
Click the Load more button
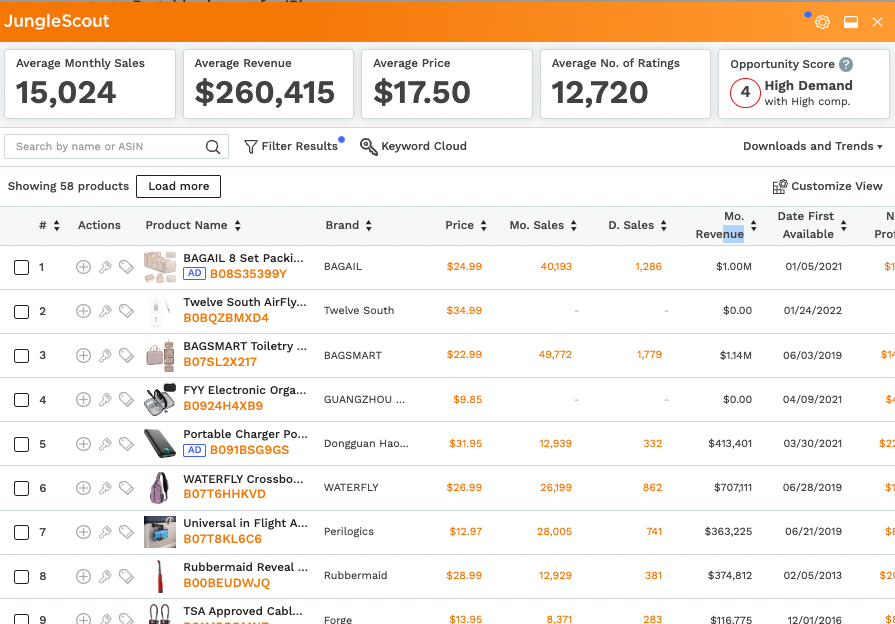(179, 187)
